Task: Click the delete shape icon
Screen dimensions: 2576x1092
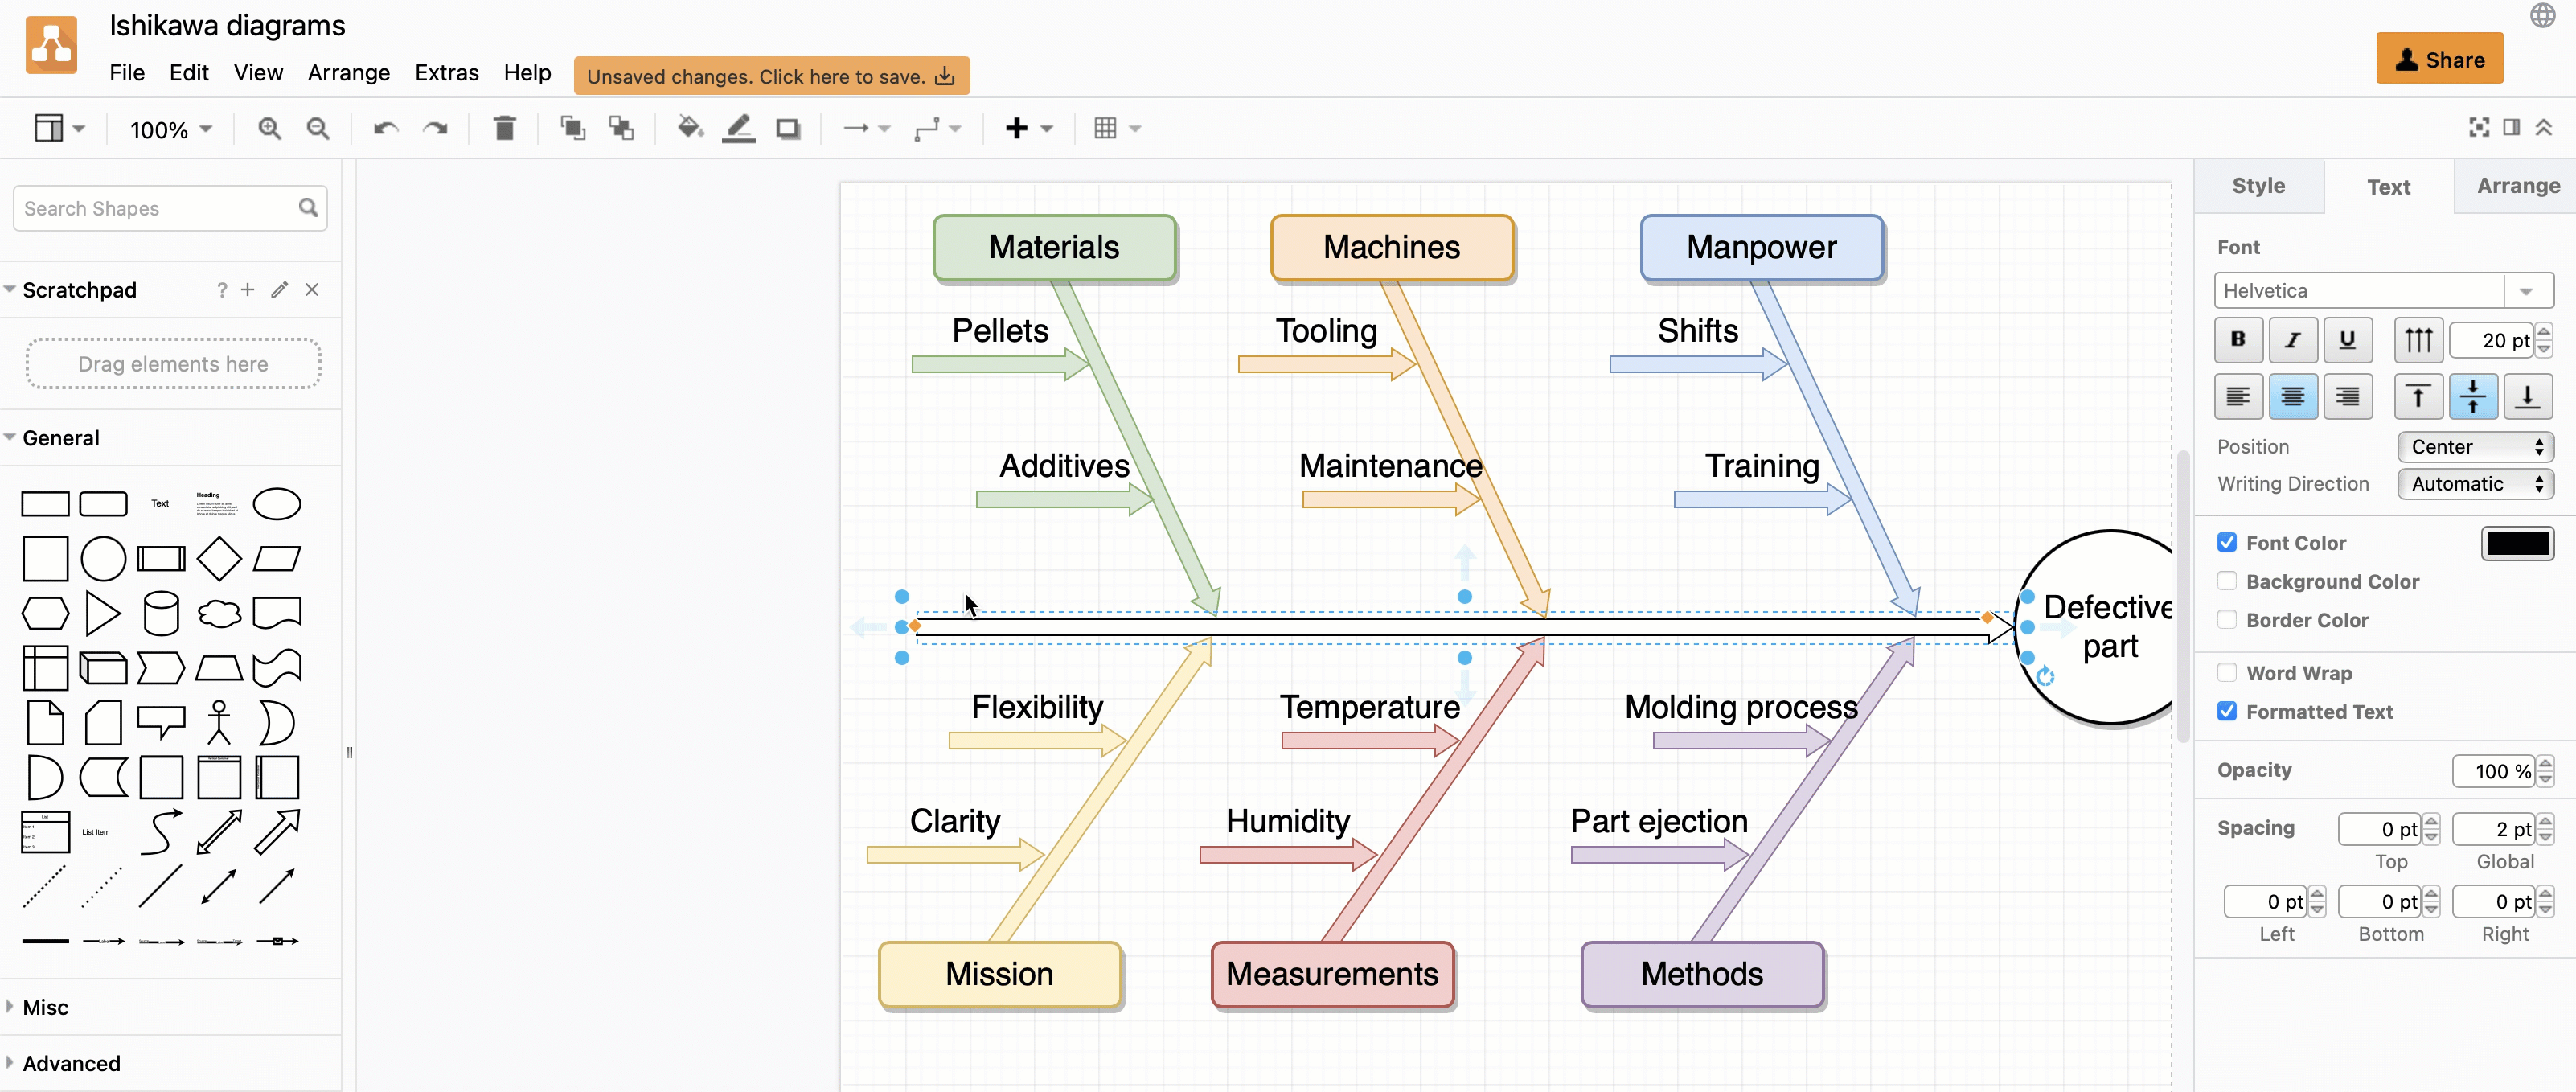Action: coord(504,128)
